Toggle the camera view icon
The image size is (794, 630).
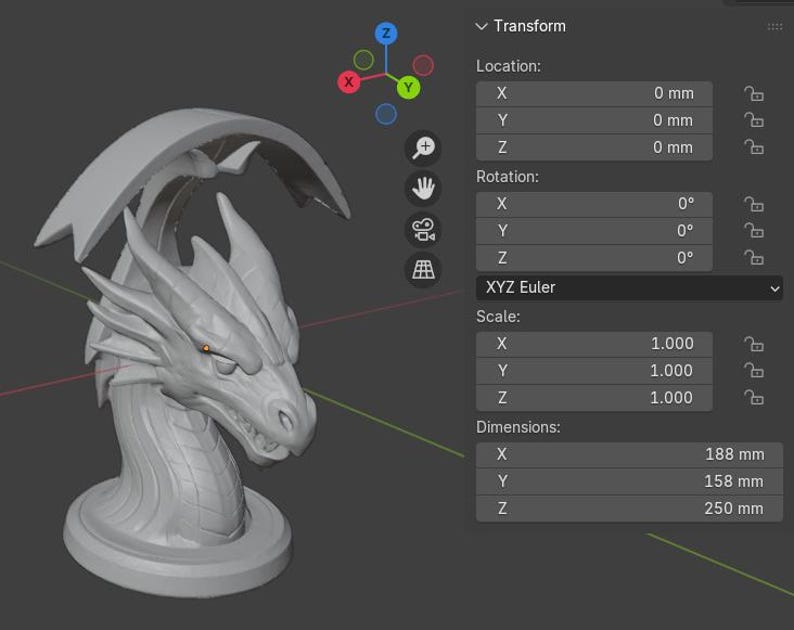pos(423,229)
